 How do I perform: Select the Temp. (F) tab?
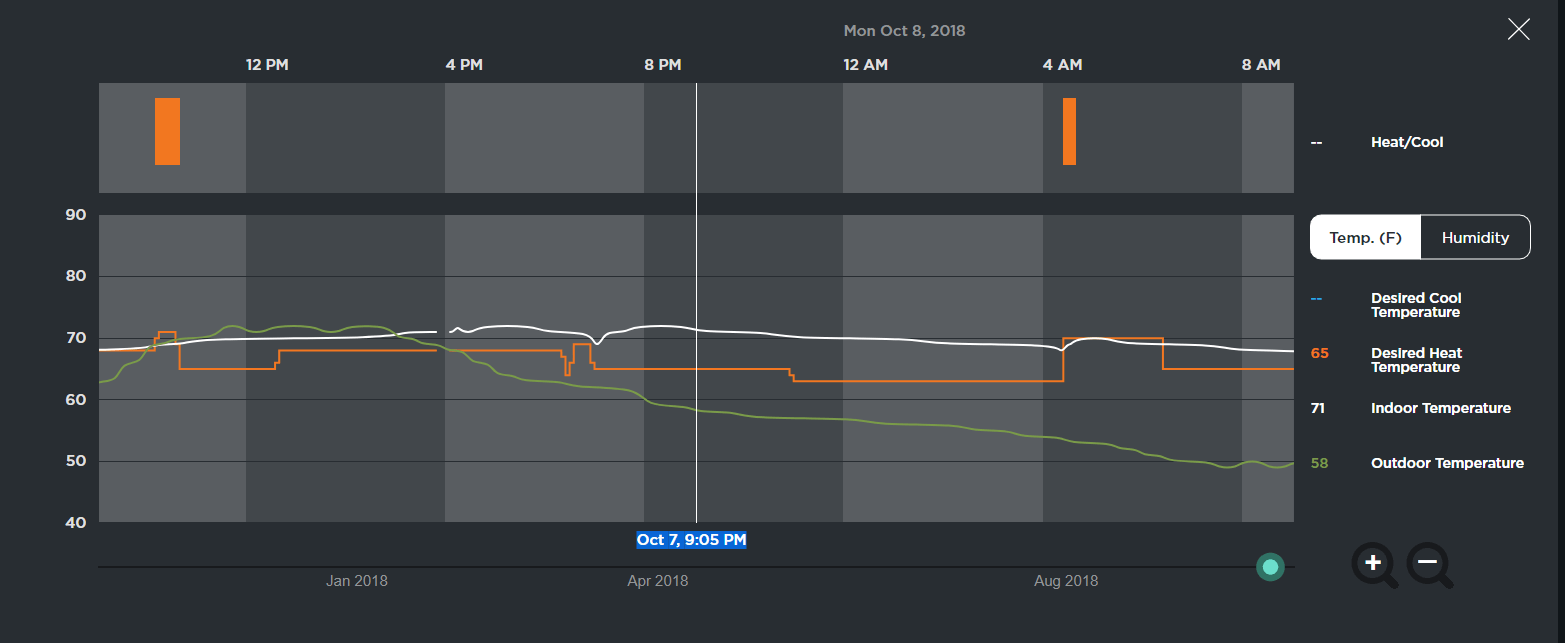(1364, 237)
